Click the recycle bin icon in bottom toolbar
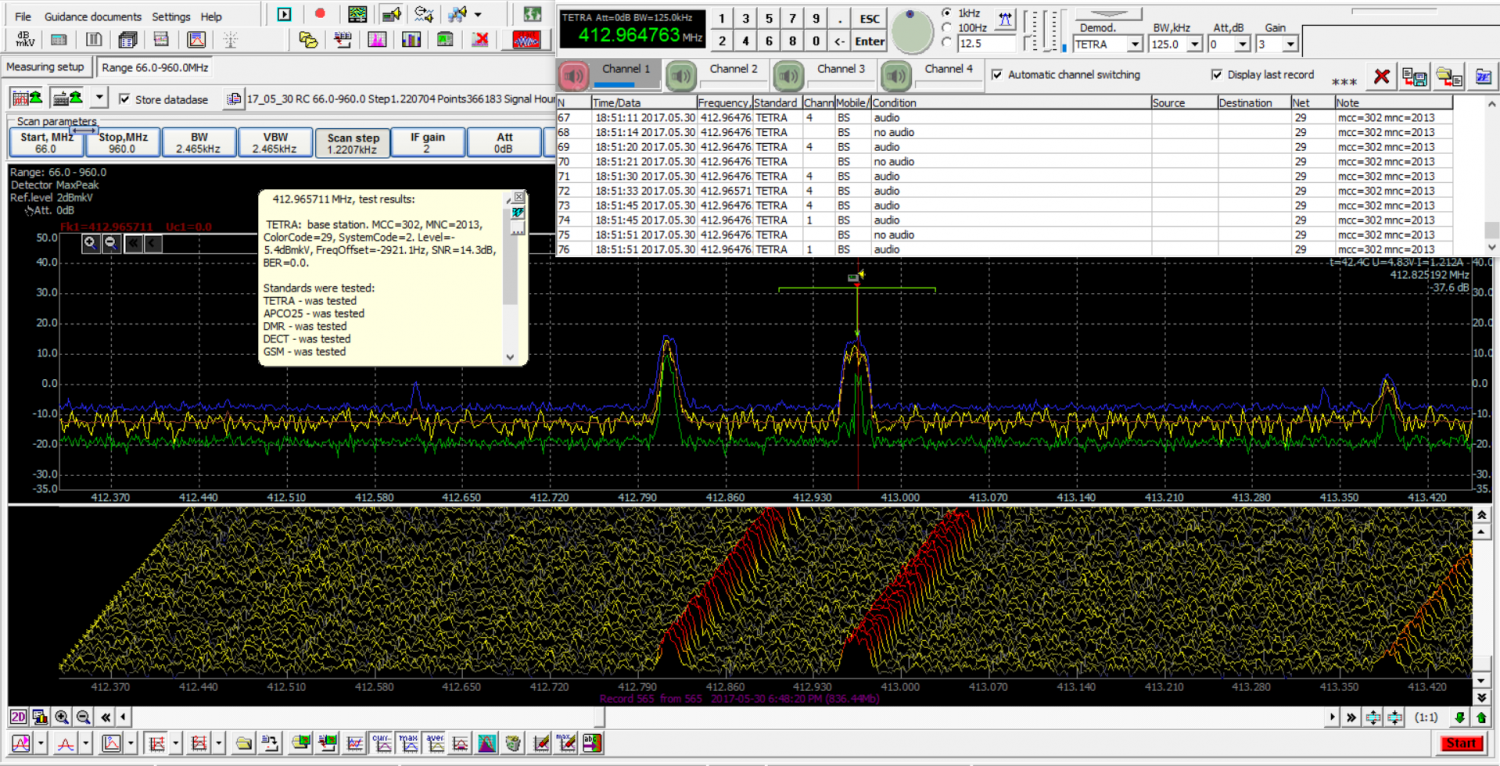 point(512,743)
